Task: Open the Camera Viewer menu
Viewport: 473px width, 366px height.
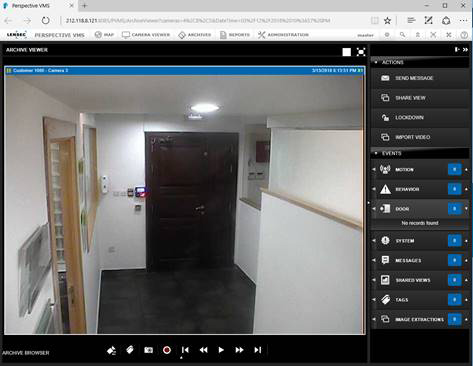Action: (146, 35)
